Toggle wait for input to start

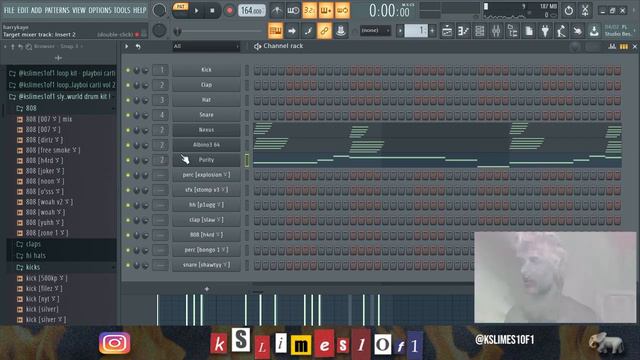[x=293, y=11]
